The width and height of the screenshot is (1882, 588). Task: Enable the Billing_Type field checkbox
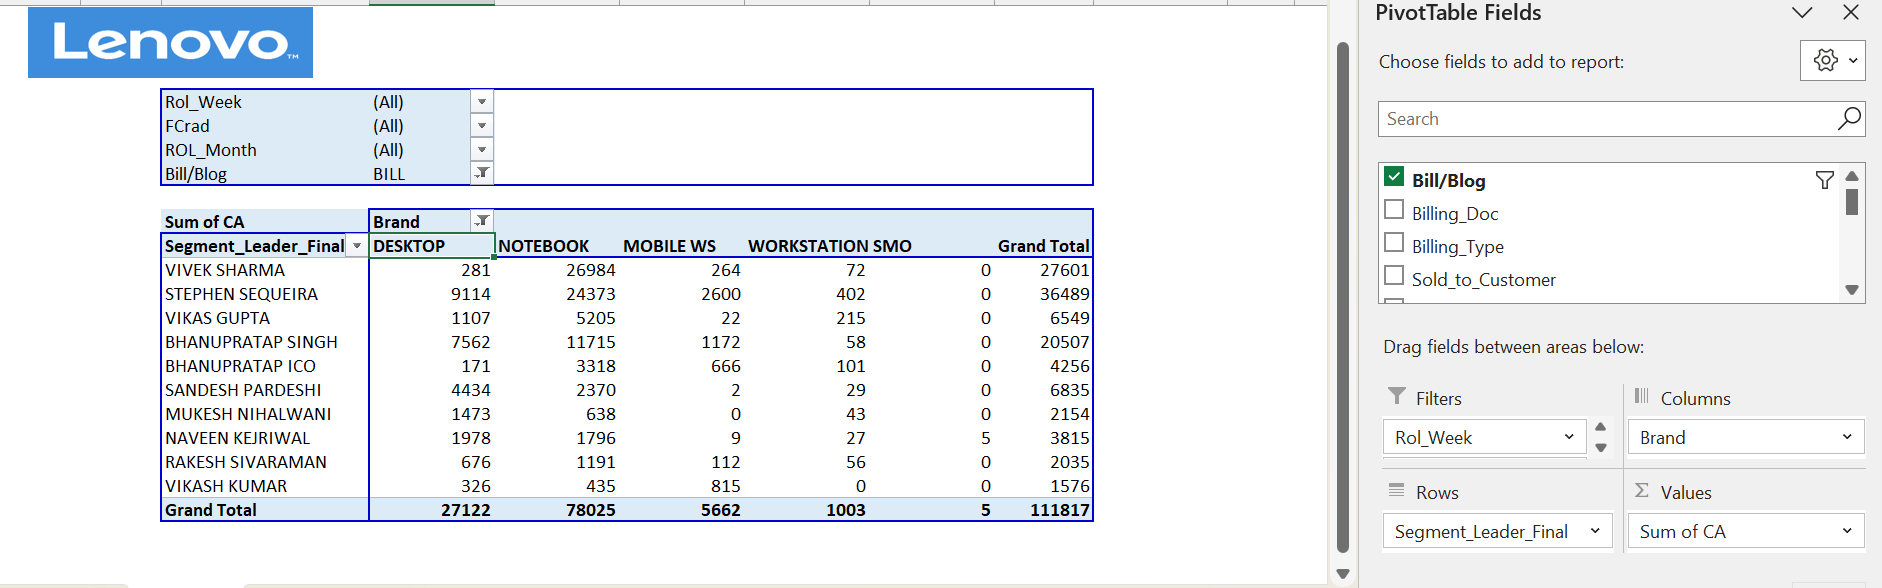(1394, 243)
